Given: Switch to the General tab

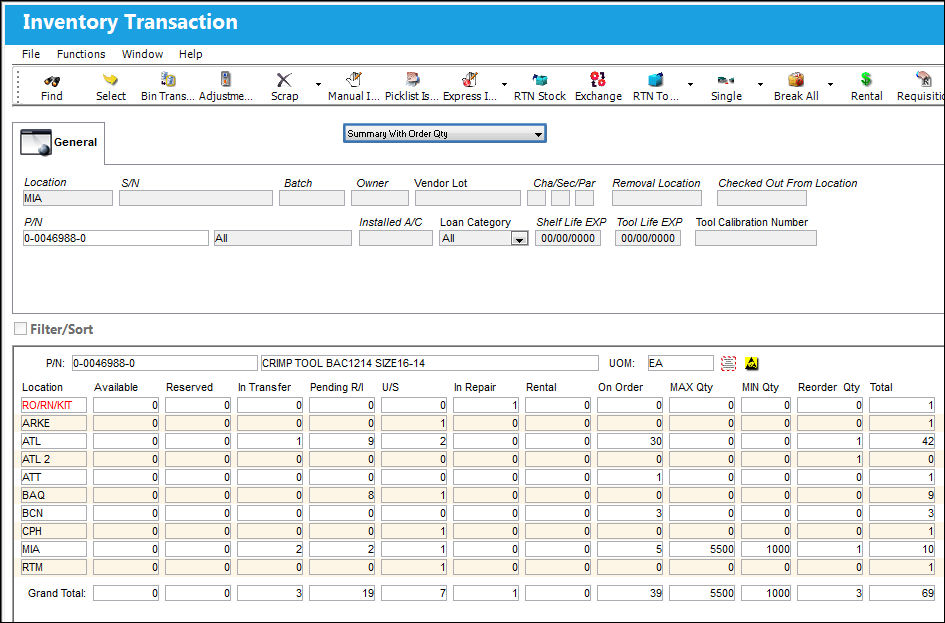Looking at the screenshot, I should pos(58,143).
